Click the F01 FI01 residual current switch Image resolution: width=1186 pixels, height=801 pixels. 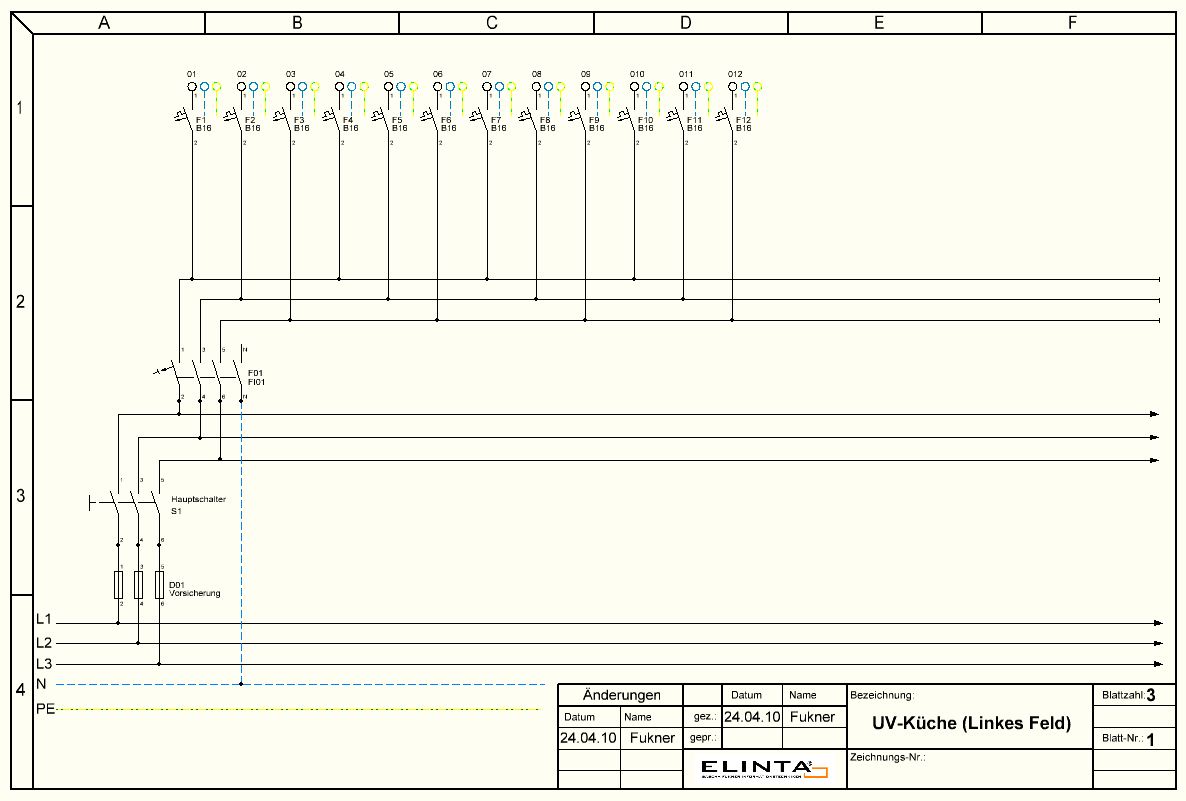click(205, 377)
